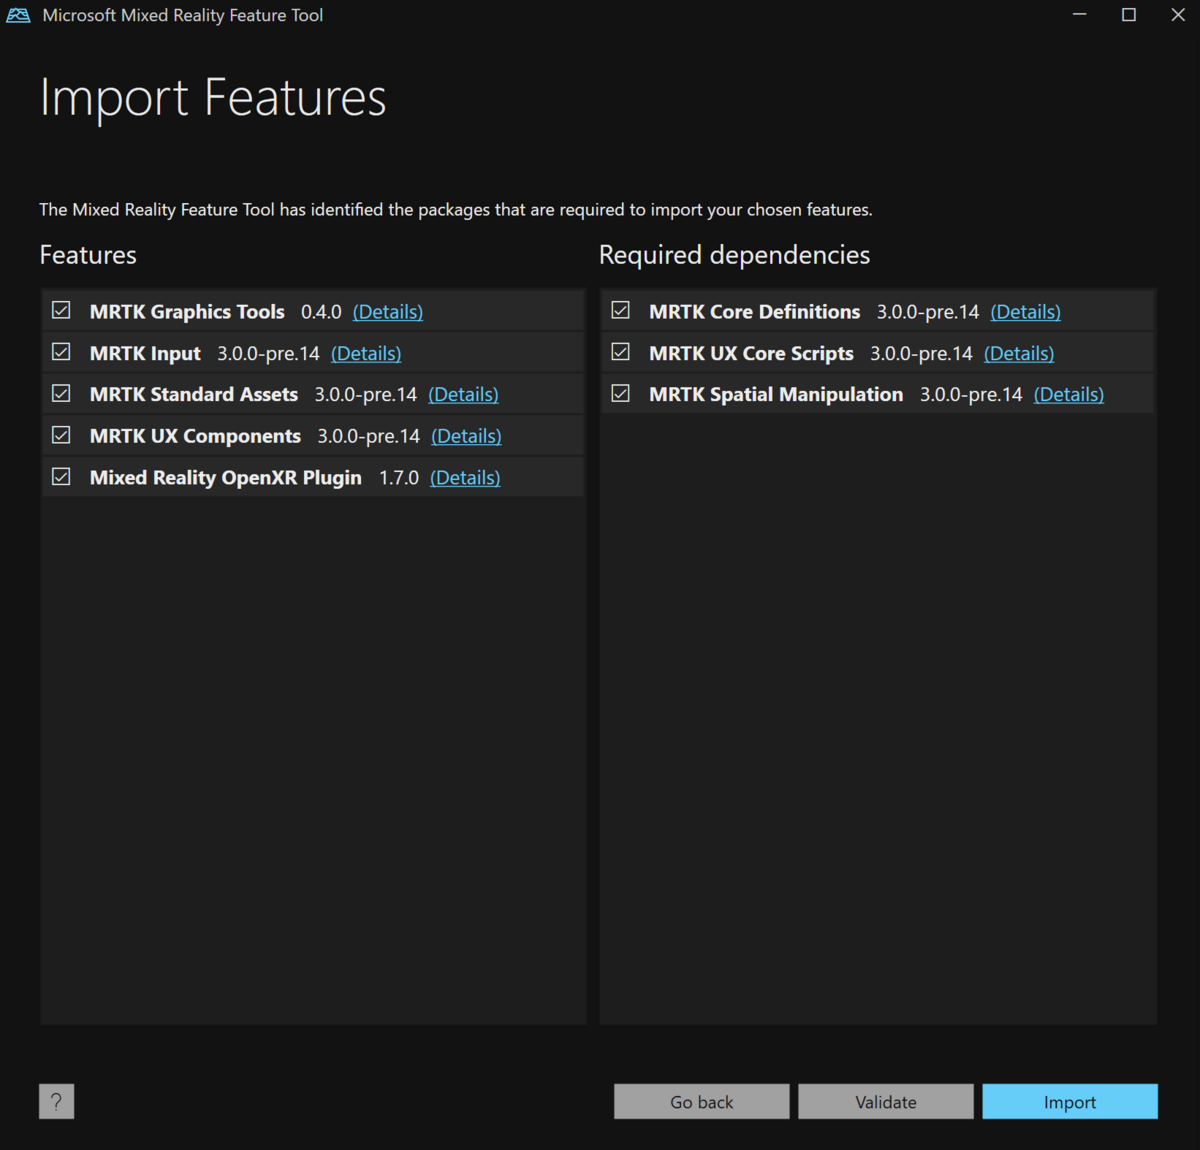Viewport: 1200px width, 1150px height.
Task: Maximize the Feature Tool window
Action: coord(1129,15)
